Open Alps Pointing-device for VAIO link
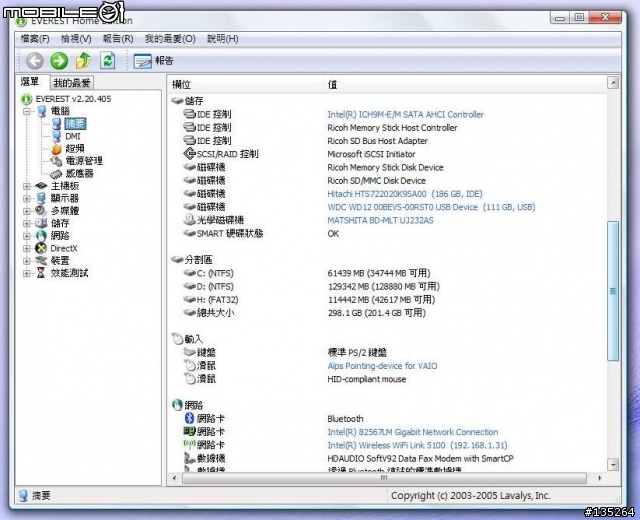The image size is (640, 520). 382,366
